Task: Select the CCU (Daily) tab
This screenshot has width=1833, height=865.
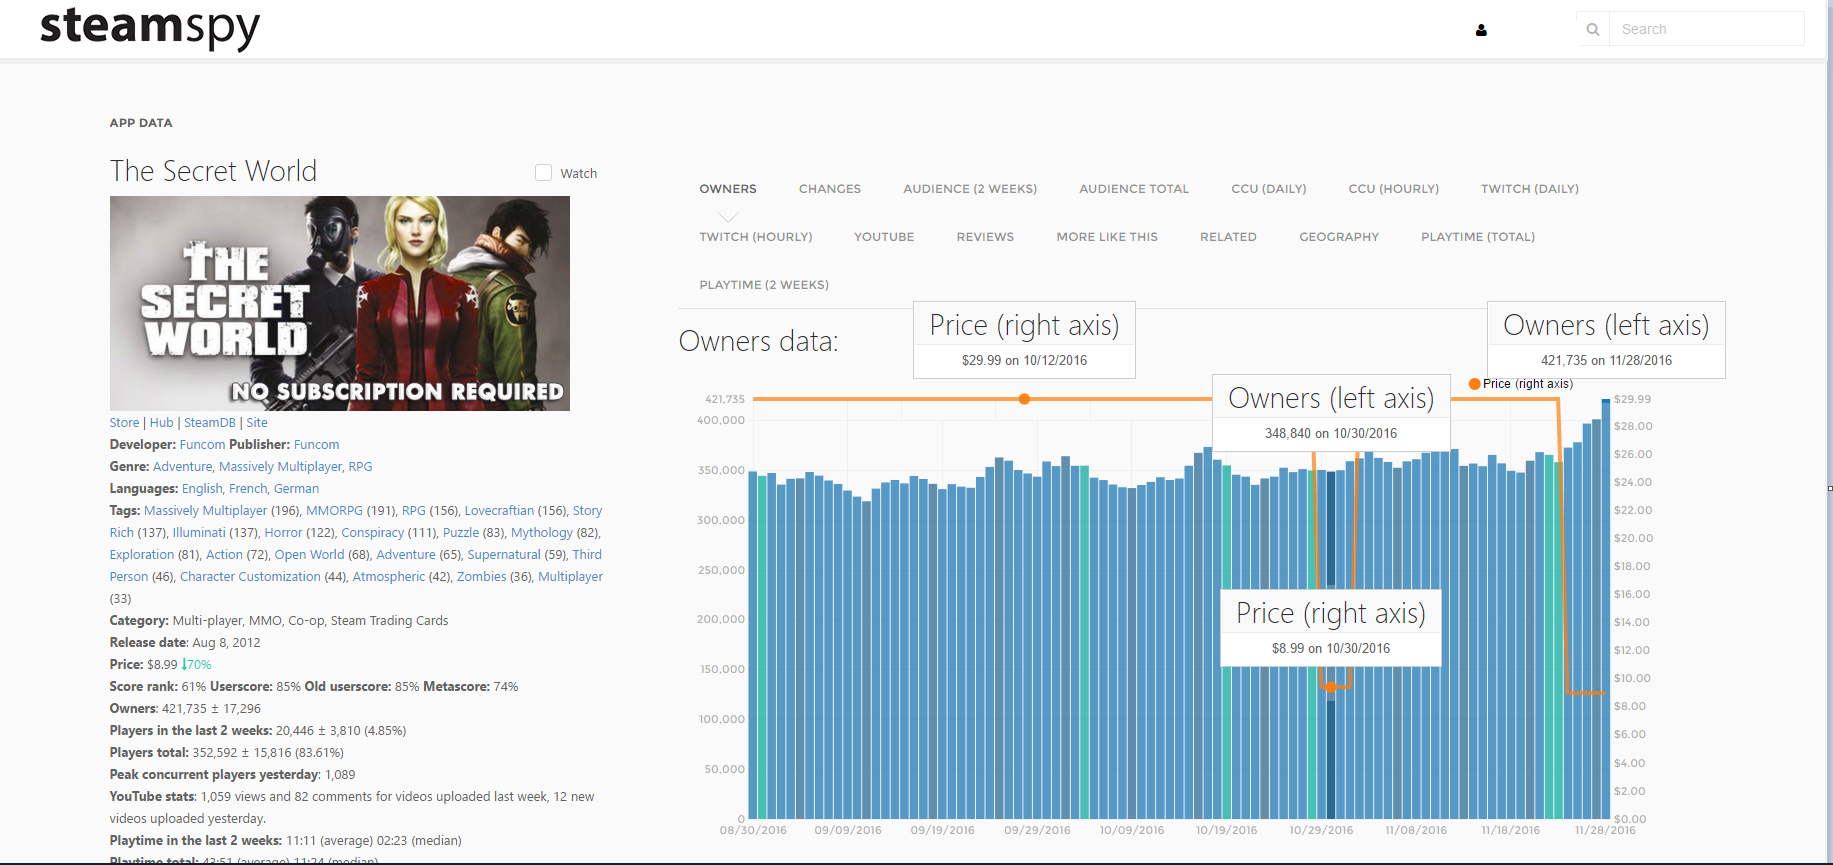Action: pyautogui.click(x=1269, y=189)
